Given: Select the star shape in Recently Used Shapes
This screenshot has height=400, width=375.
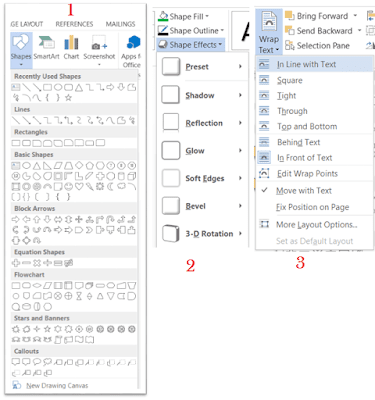Looking at the screenshot, I should click(x=68, y=98).
